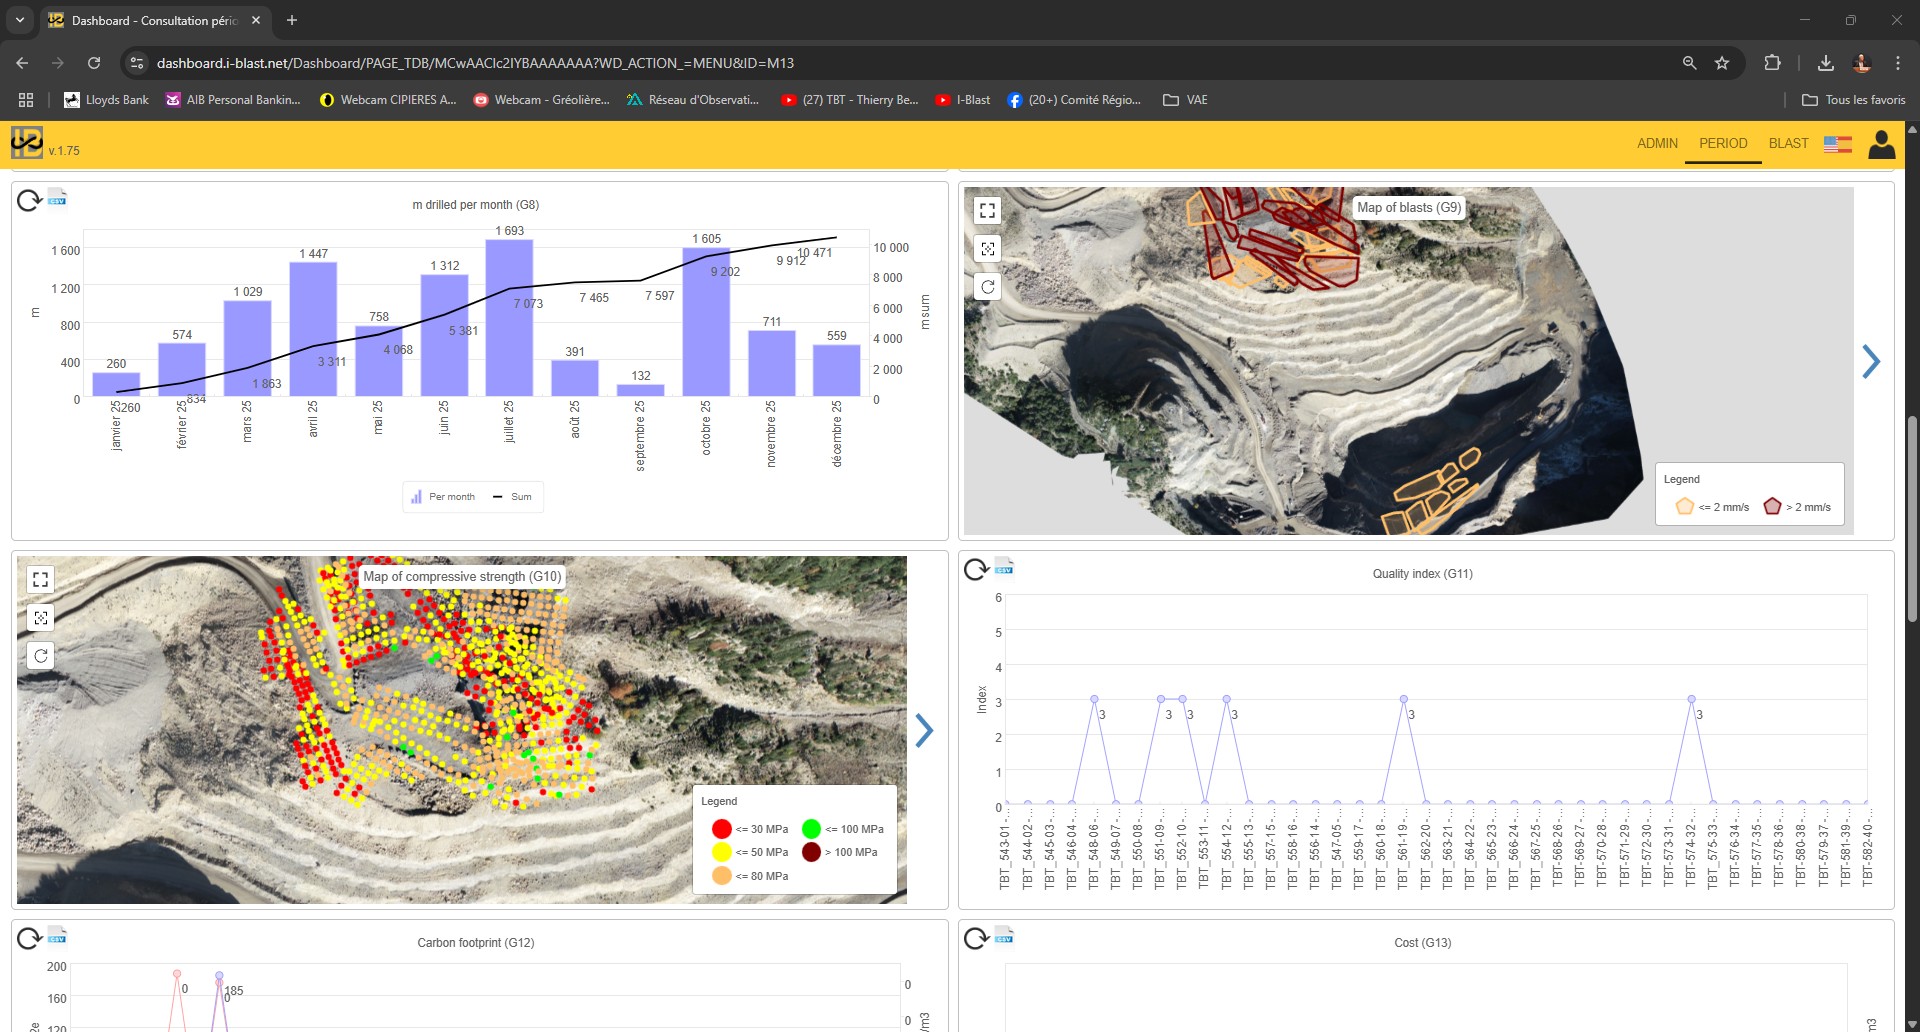
Task: Export m drilled per month chart as CSV
Action: click(57, 197)
